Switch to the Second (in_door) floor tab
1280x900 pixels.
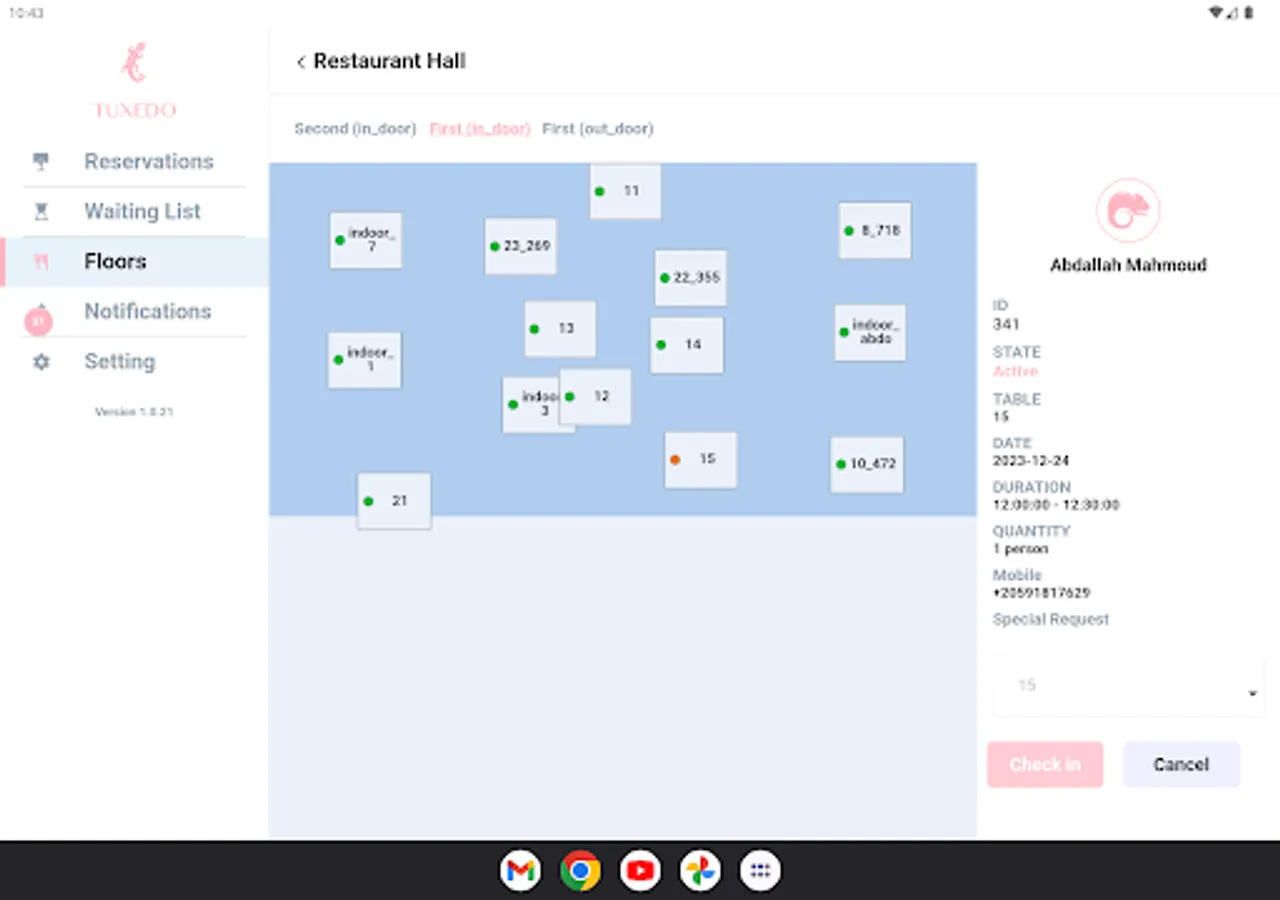(355, 128)
